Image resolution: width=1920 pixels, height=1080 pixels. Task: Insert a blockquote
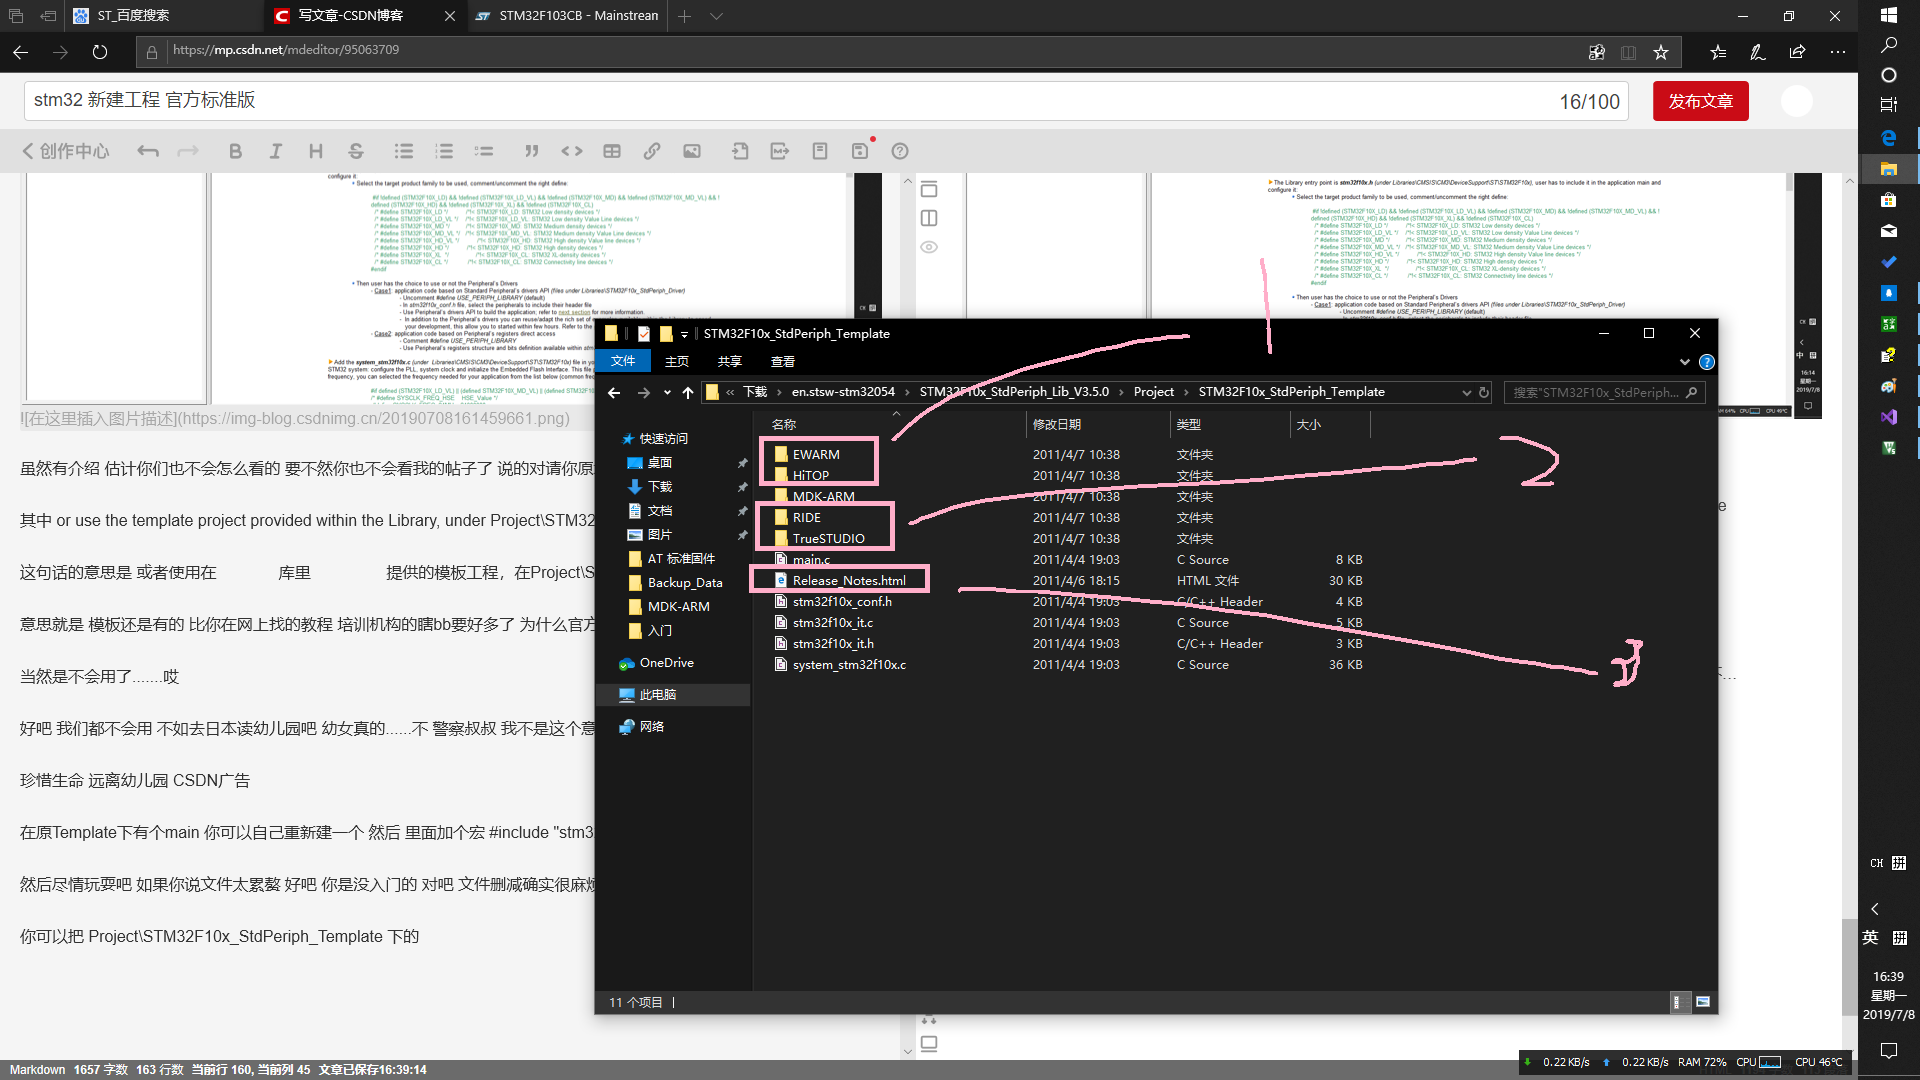532,151
